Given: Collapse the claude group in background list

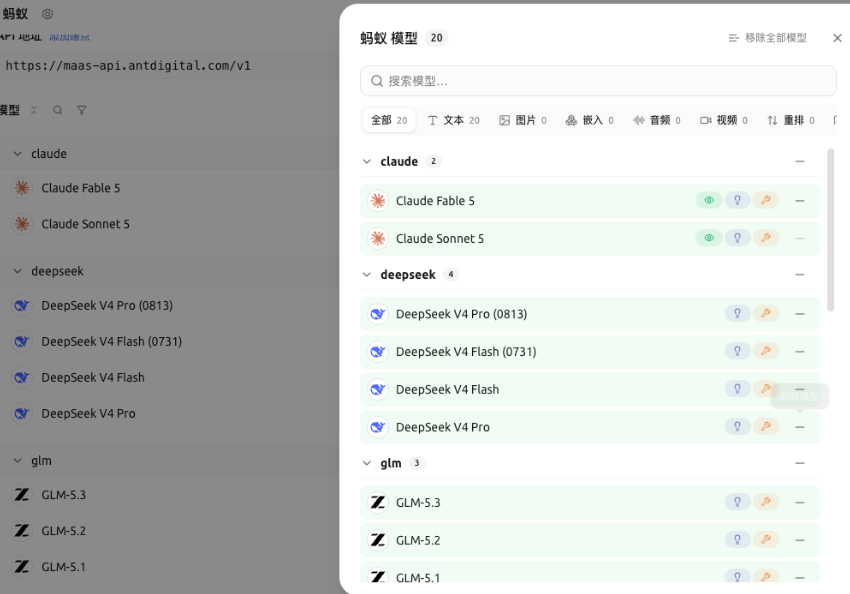Looking at the screenshot, I should (18, 154).
